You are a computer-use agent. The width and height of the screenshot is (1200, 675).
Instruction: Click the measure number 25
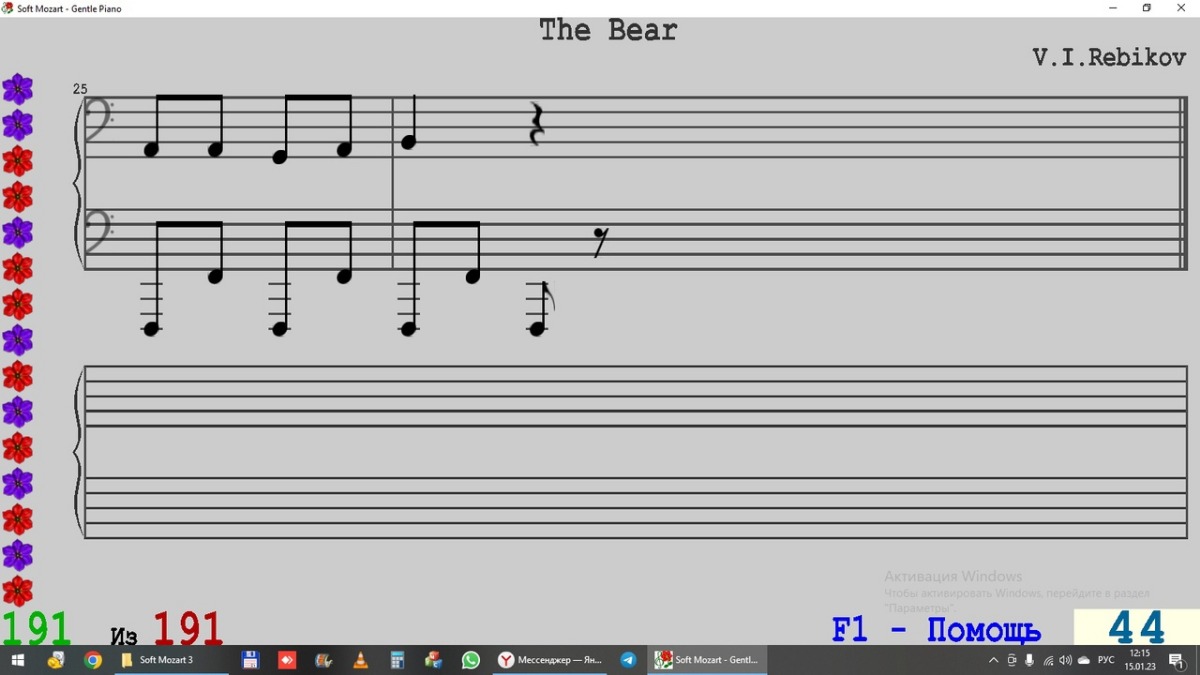pos(80,89)
